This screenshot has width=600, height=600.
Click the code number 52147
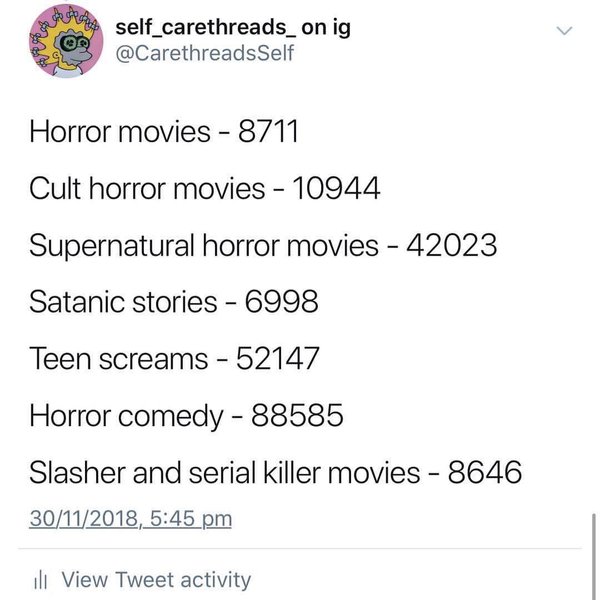tap(277, 358)
